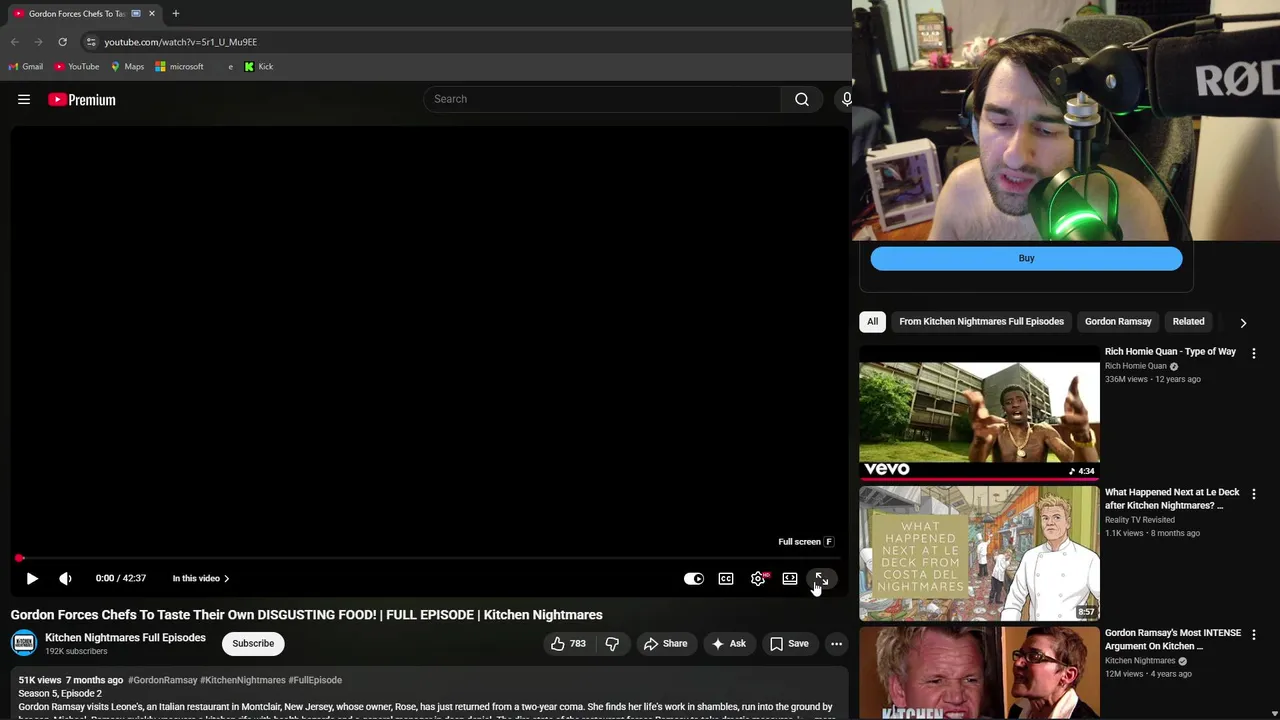Turn on closed captions
Image resolution: width=1280 pixels, height=720 pixels.
tap(726, 578)
